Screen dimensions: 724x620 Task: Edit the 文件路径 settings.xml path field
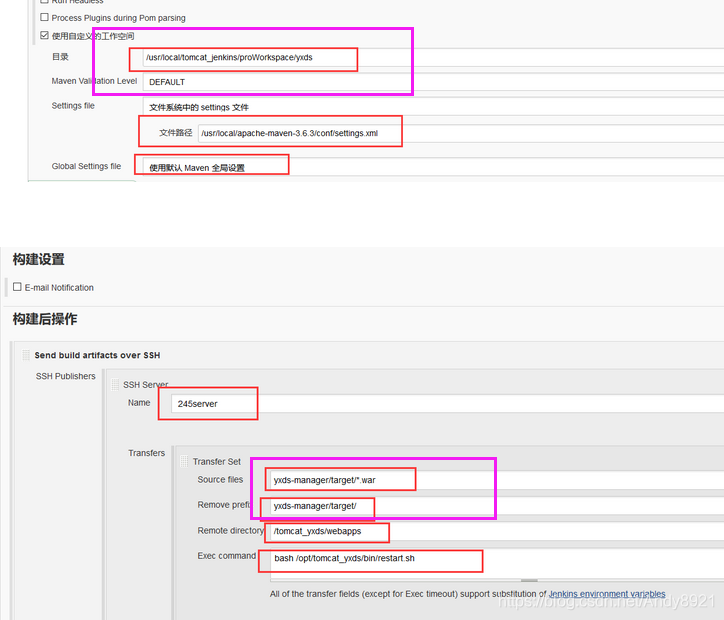click(461, 133)
